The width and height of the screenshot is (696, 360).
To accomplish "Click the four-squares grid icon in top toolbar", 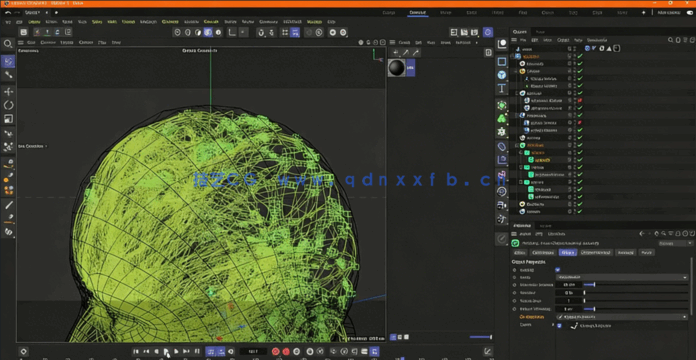I will click(x=285, y=32).
